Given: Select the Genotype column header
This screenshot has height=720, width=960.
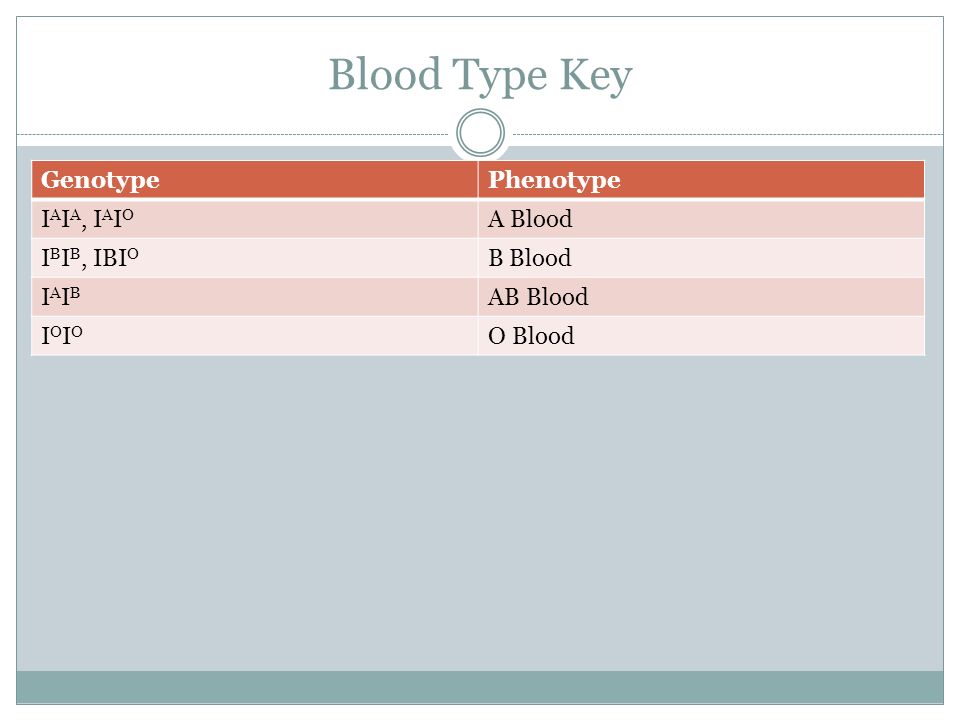Looking at the screenshot, I should (254, 179).
